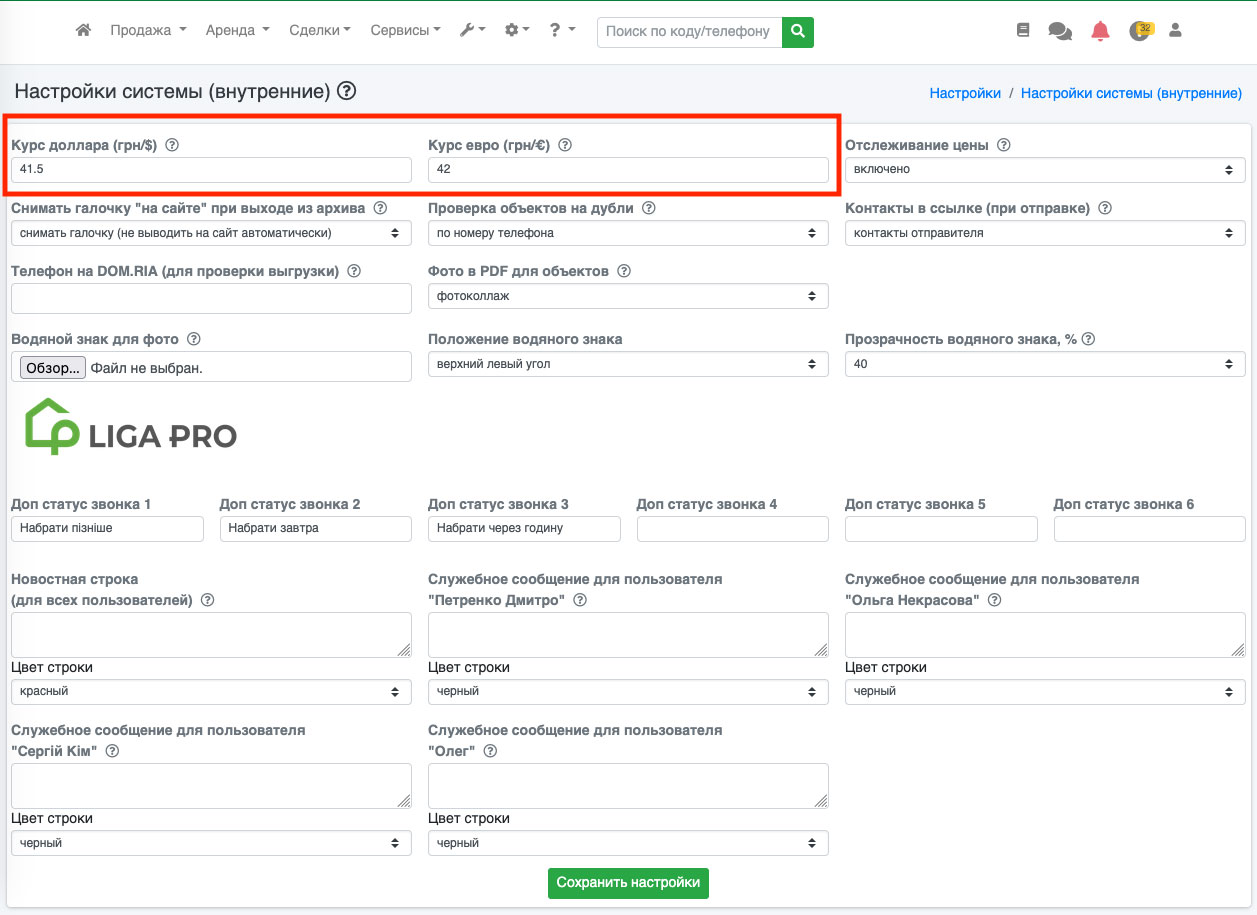Expand the Отслеживание цены dropdown
Screen dimensions: 1257x915
click(1045, 170)
